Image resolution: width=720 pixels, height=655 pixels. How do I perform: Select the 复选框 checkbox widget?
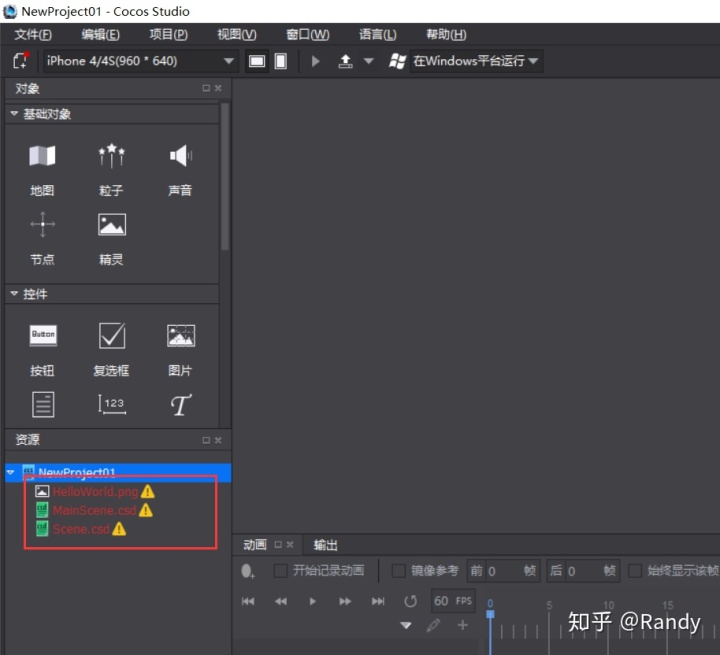click(x=111, y=350)
